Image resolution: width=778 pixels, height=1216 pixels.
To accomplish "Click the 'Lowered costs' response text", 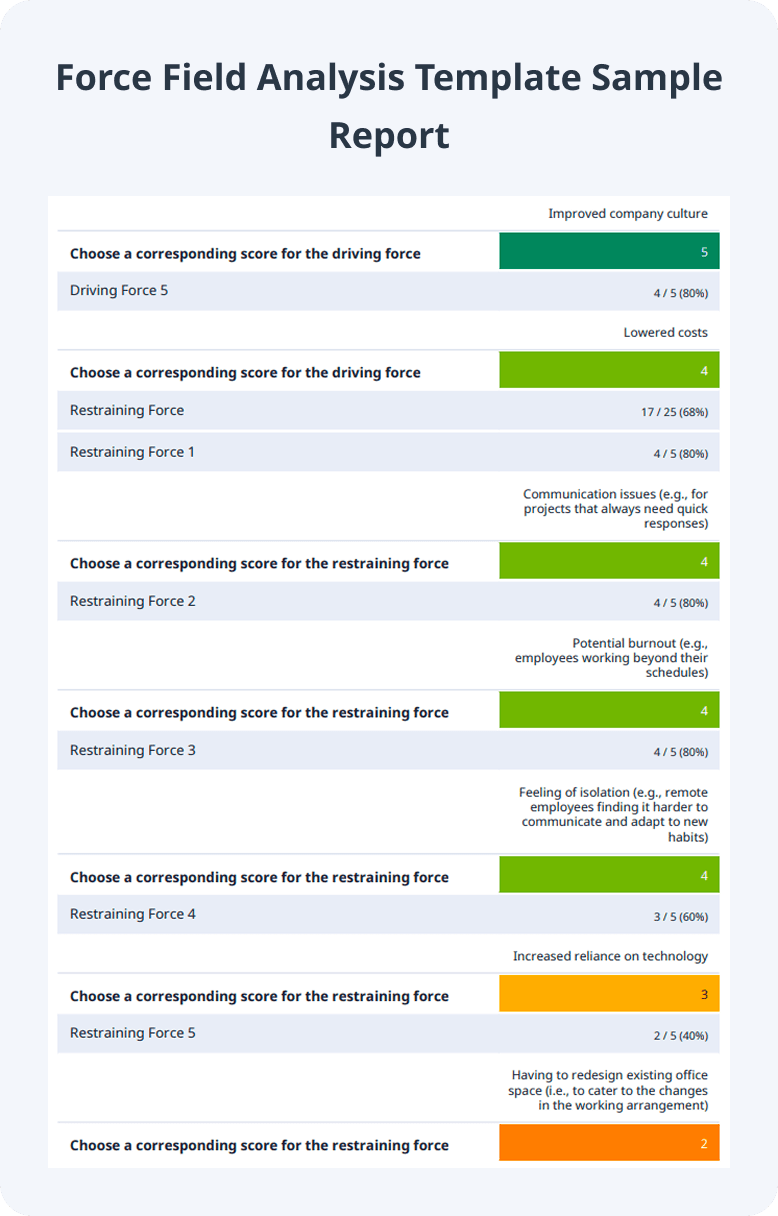I will pos(665,332).
